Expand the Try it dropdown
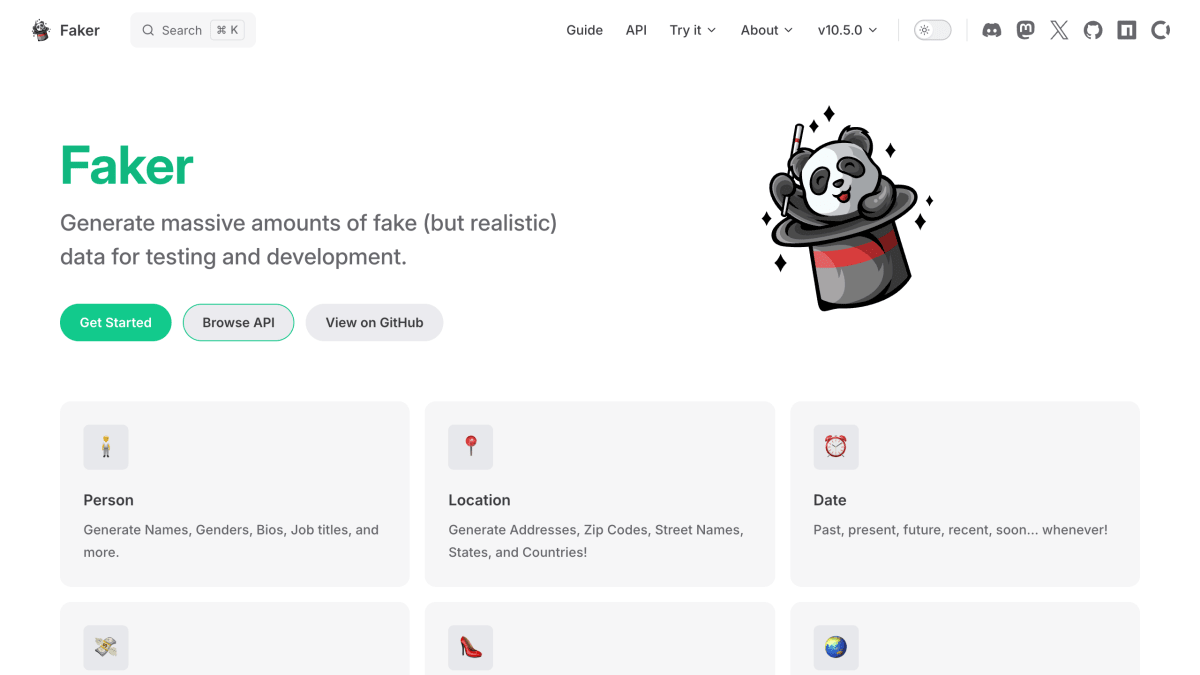Viewport: 1200px width, 675px height. coord(693,30)
